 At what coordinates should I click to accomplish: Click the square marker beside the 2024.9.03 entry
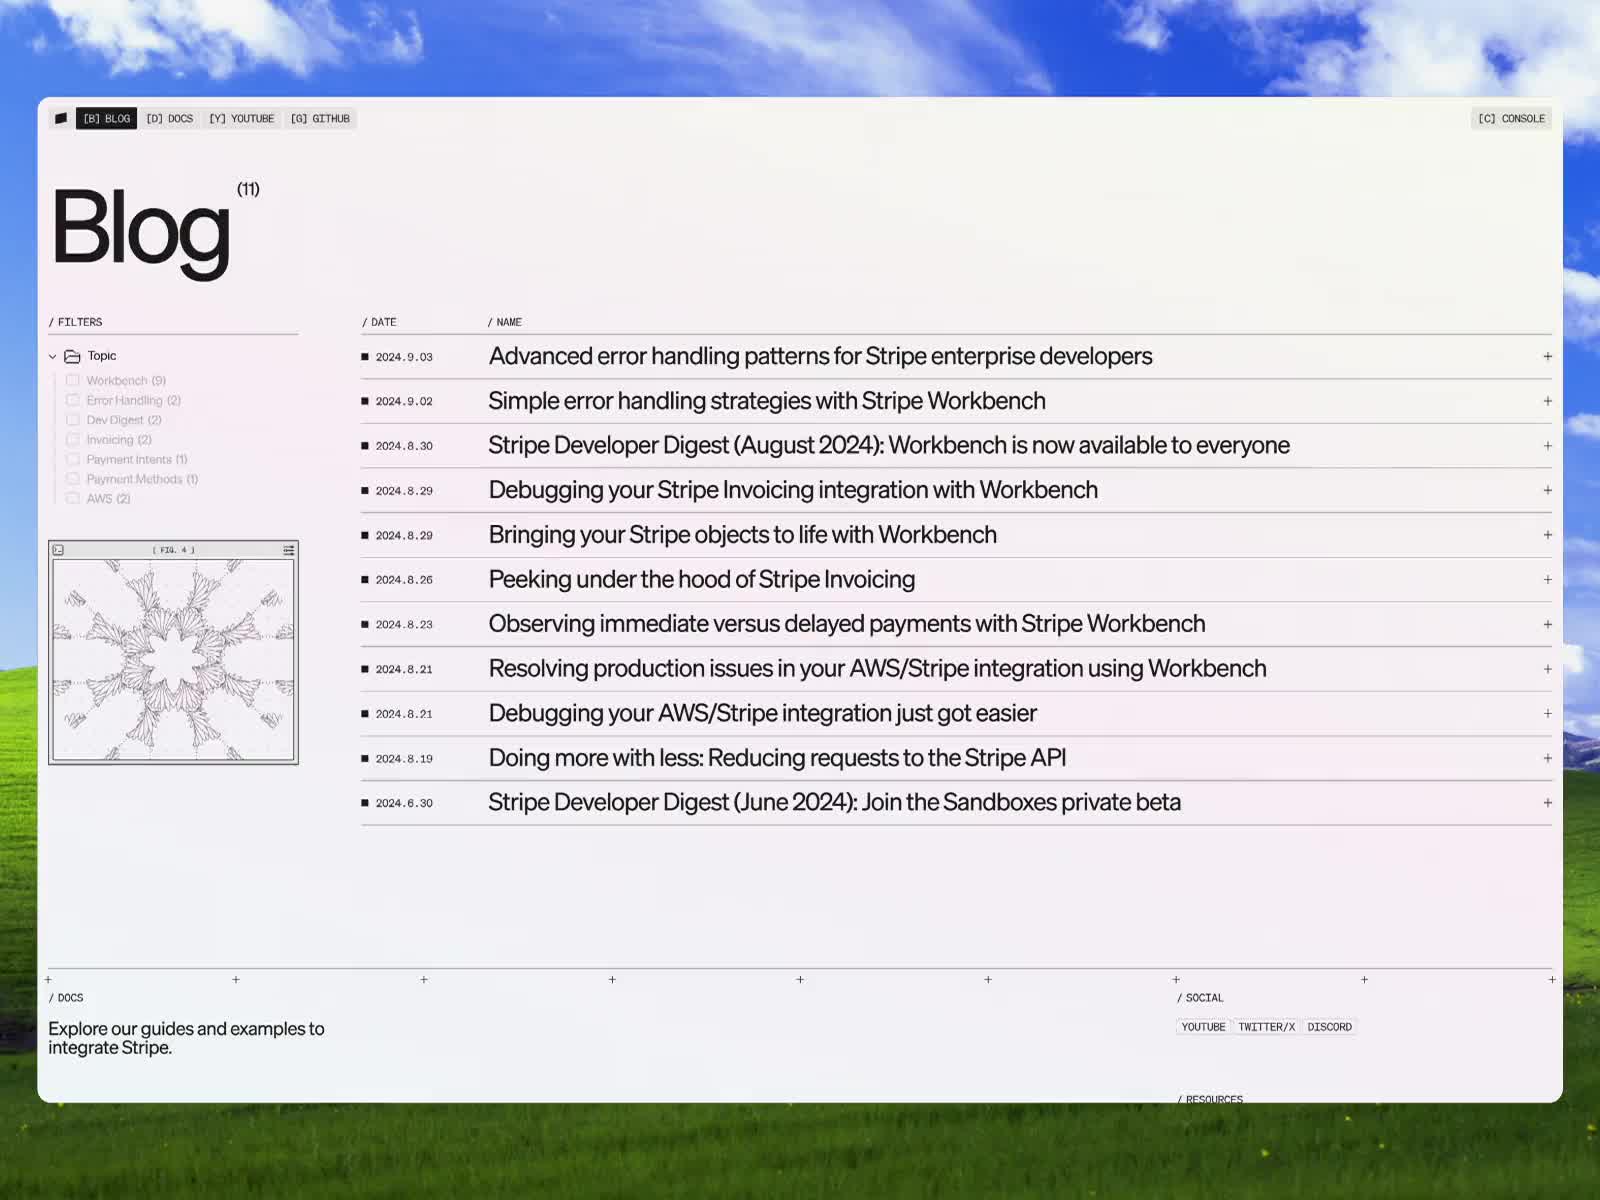tap(365, 356)
